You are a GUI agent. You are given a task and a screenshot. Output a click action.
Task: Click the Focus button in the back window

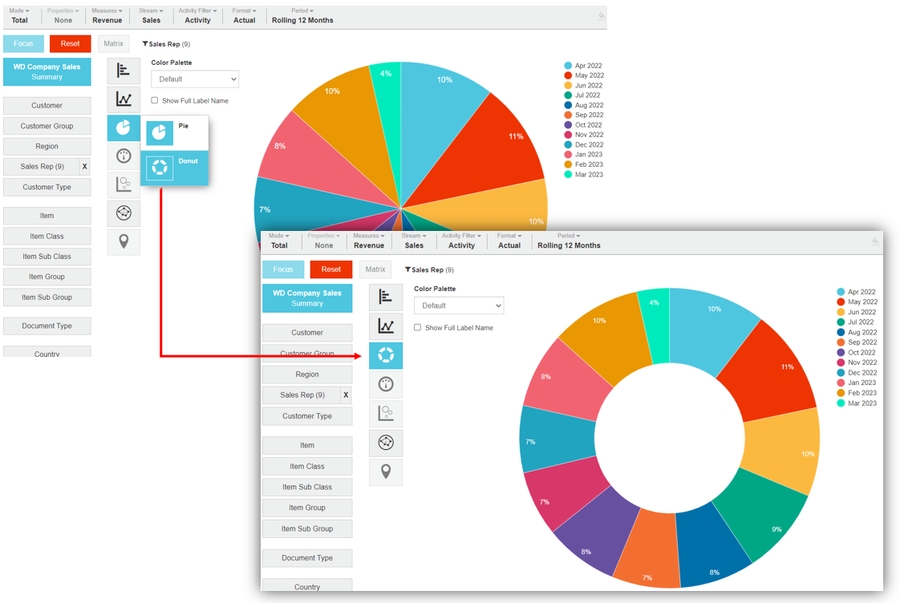tap(23, 44)
